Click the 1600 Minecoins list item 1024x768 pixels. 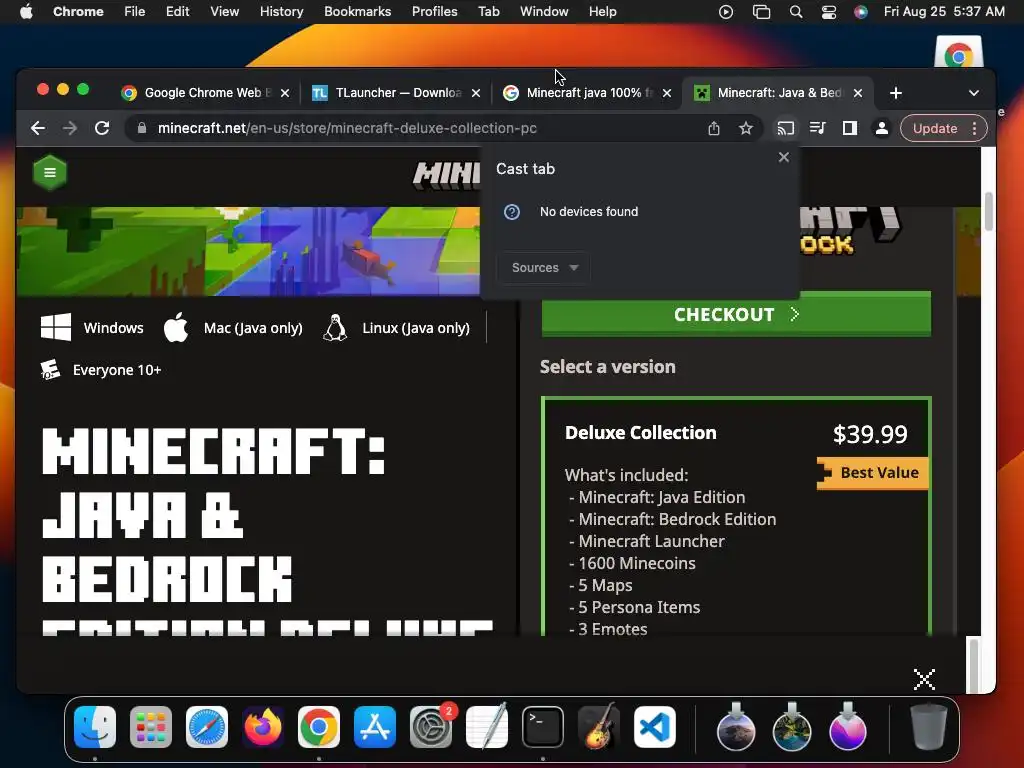pos(637,563)
